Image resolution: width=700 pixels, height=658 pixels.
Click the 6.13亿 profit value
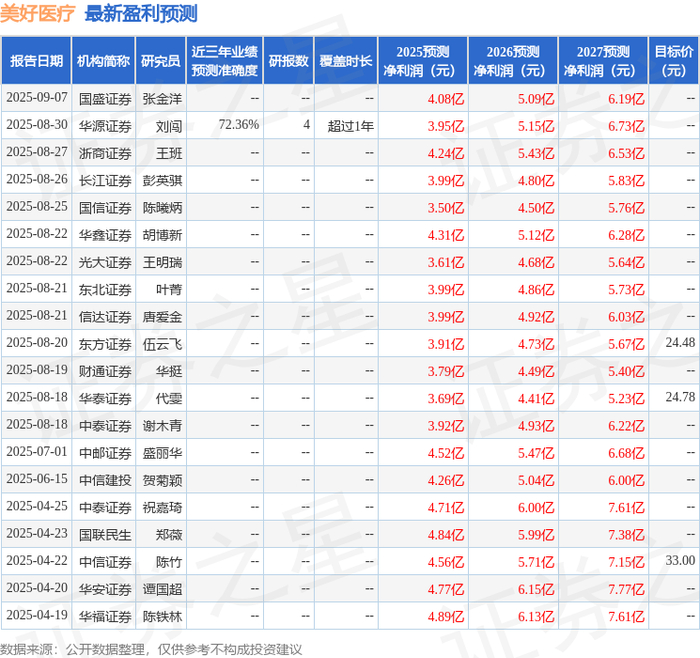[536, 616]
